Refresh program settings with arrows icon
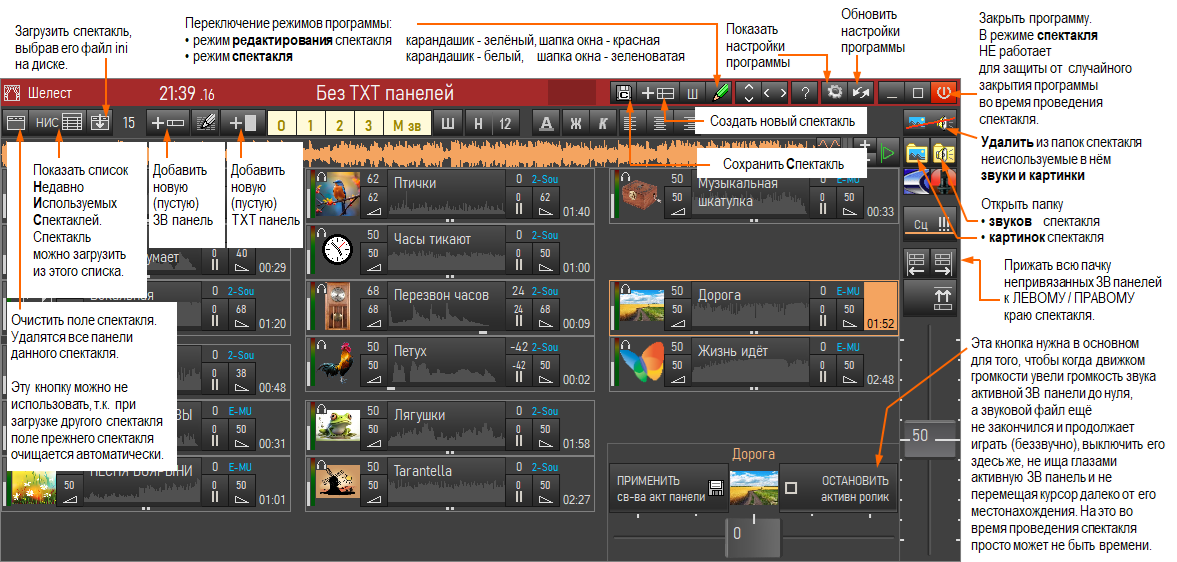 (x=859, y=93)
